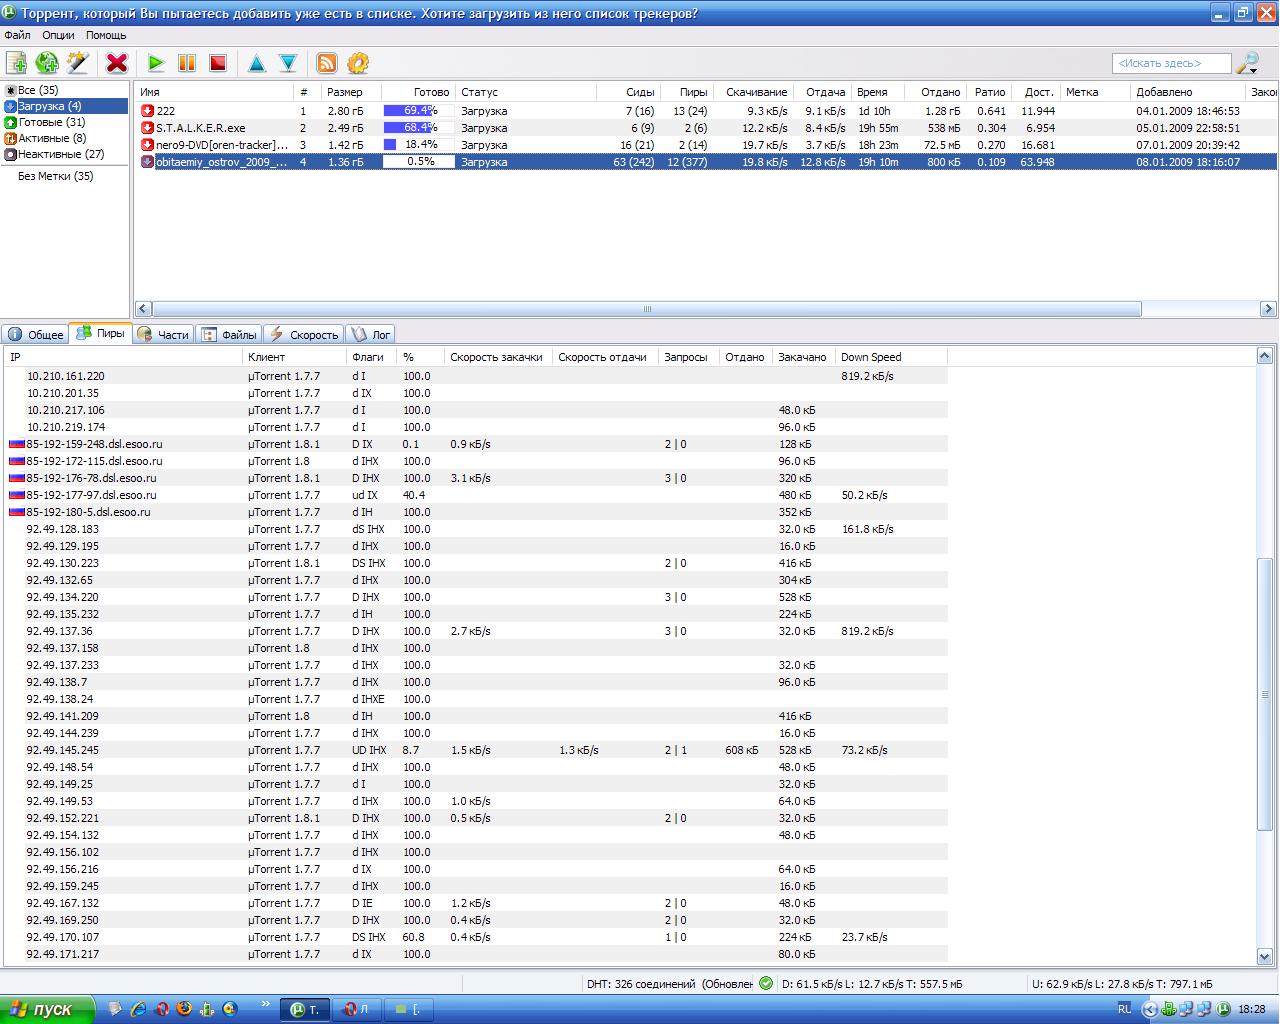Select peer 85-192-159-248.dsl.esoo.ru
Viewport: 1280px width, 1024px height.
tap(477, 444)
